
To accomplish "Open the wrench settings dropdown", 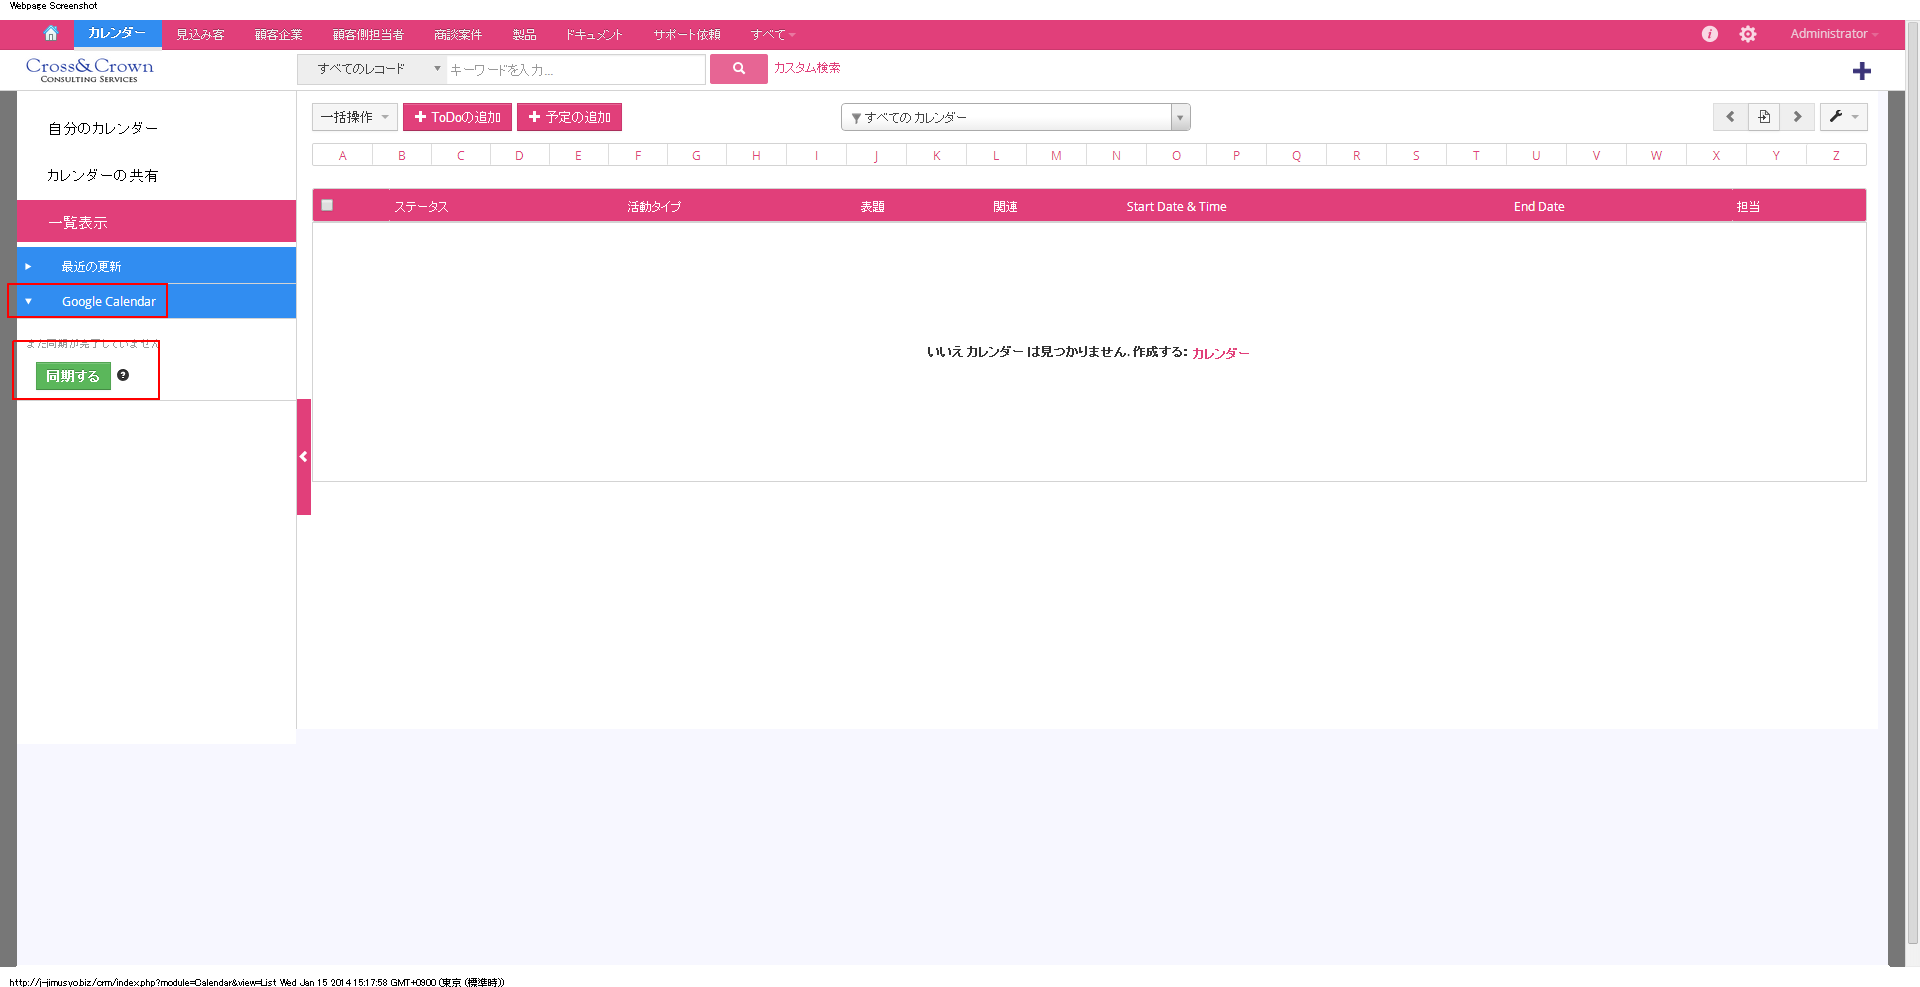I will point(1843,117).
